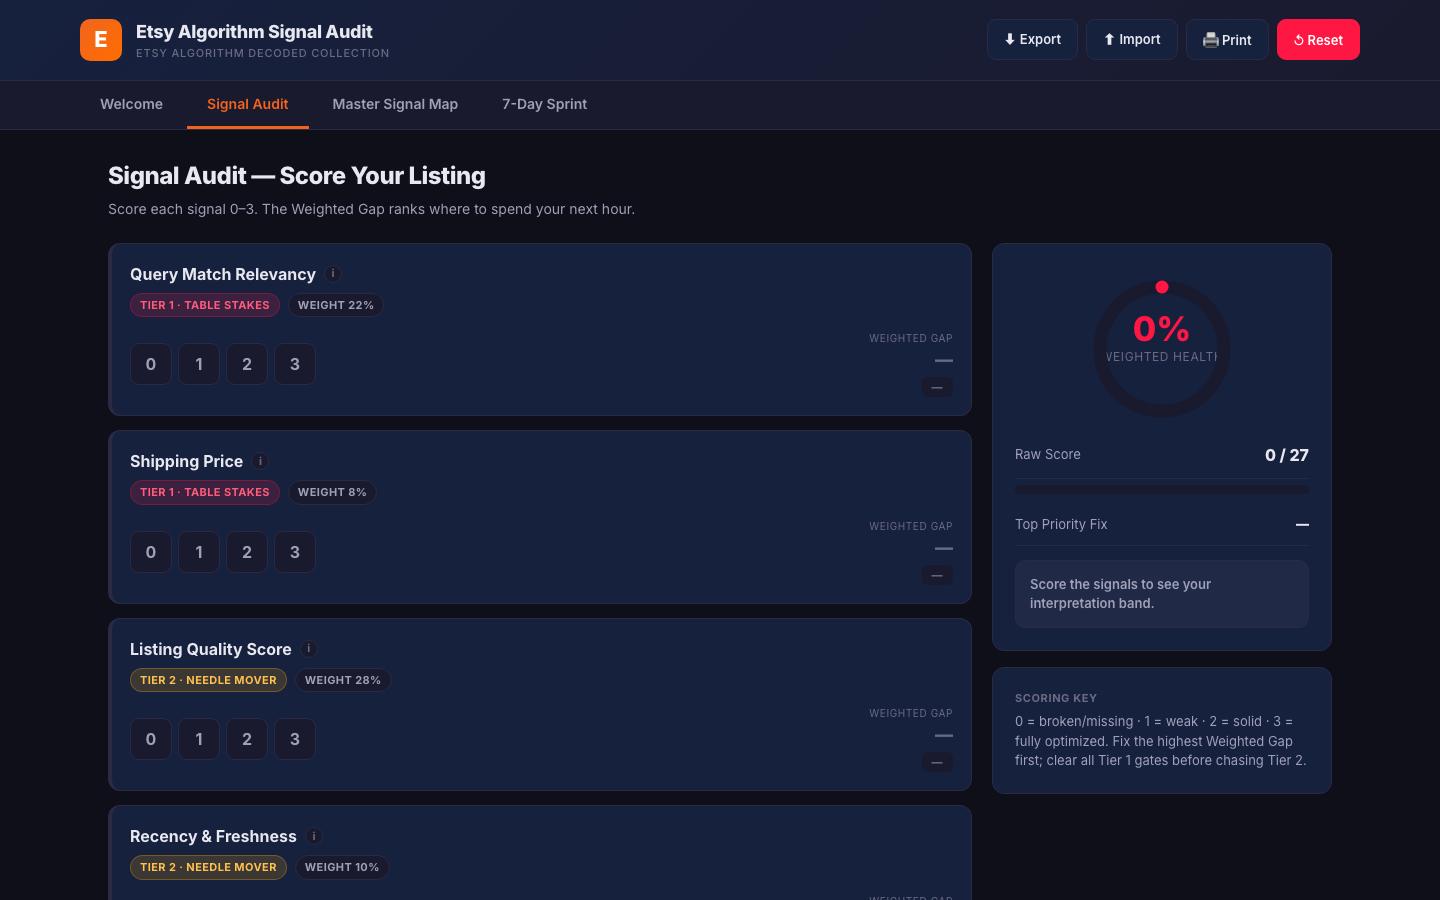The width and height of the screenshot is (1440, 900).
Task: Click the Etsy Algorithm Signal Audit title
Action: [x=254, y=32]
